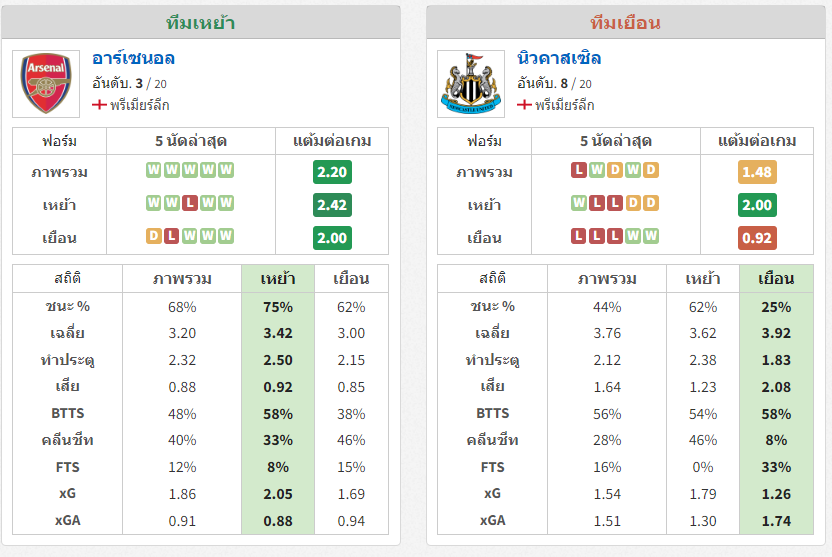The image size is (832, 557).
Task: Select Arsenal's 2.42 home points badge
Action: coord(332,205)
